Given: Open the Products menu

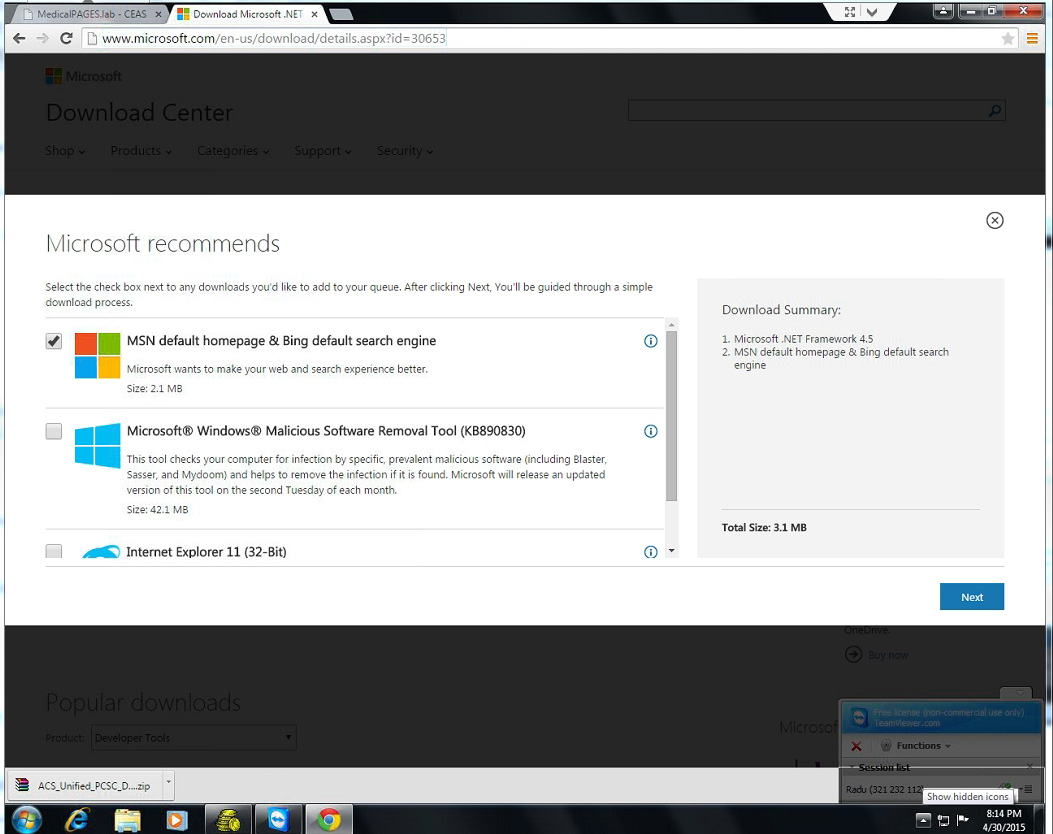Looking at the screenshot, I should pyautogui.click(x=141, y=151).
